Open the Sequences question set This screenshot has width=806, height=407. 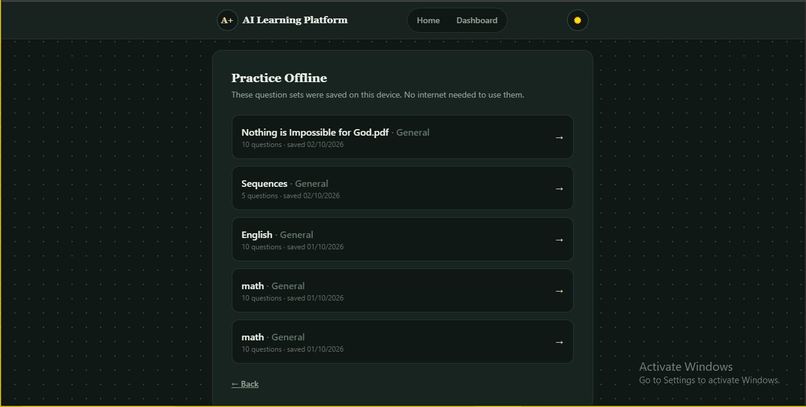[402, 188]
